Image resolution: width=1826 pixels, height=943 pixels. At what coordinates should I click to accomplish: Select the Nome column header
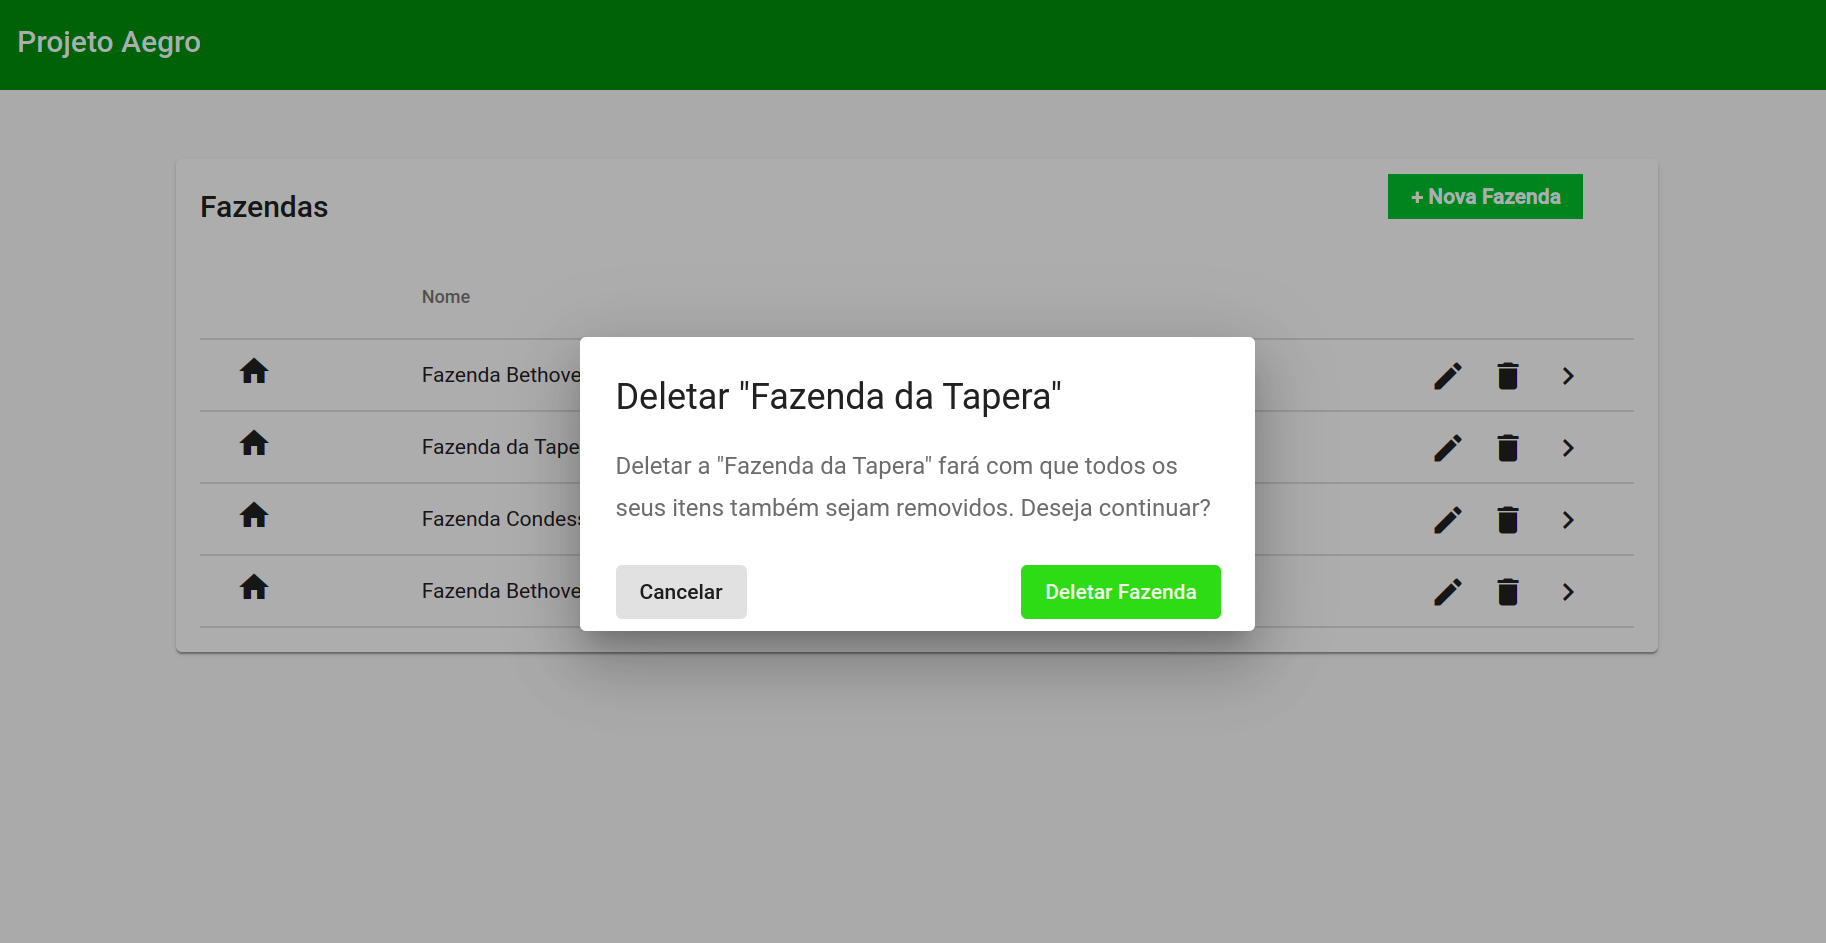tap(446, 297)
